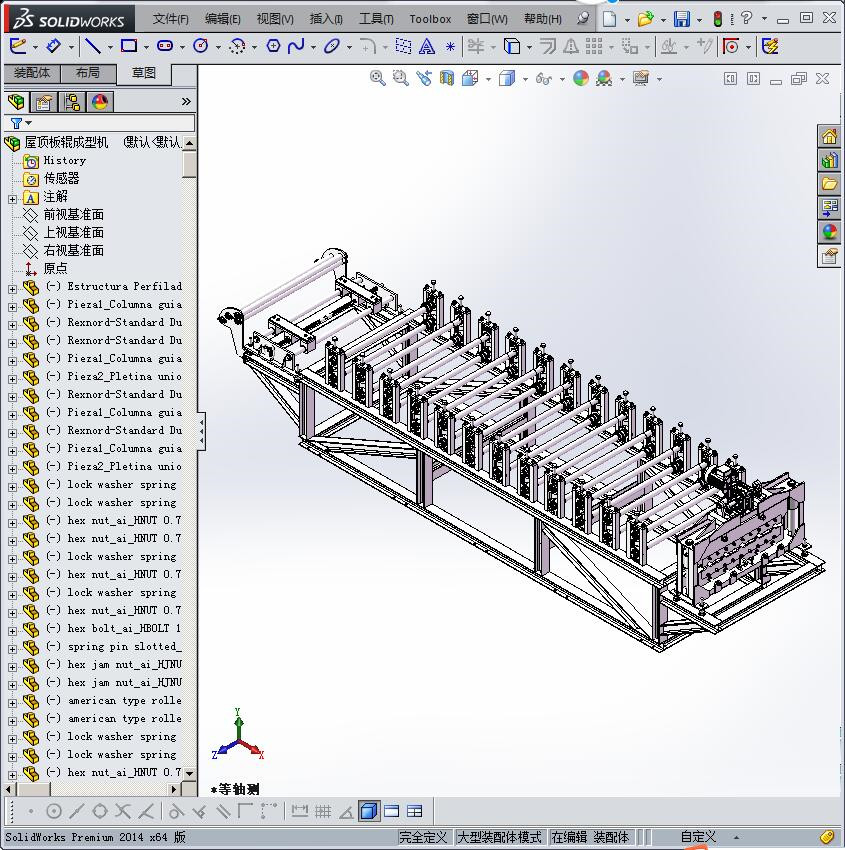The width and height of the screenshot is (845, 850).
Task: Click the Smart Dimension tool
Action: 53,46
